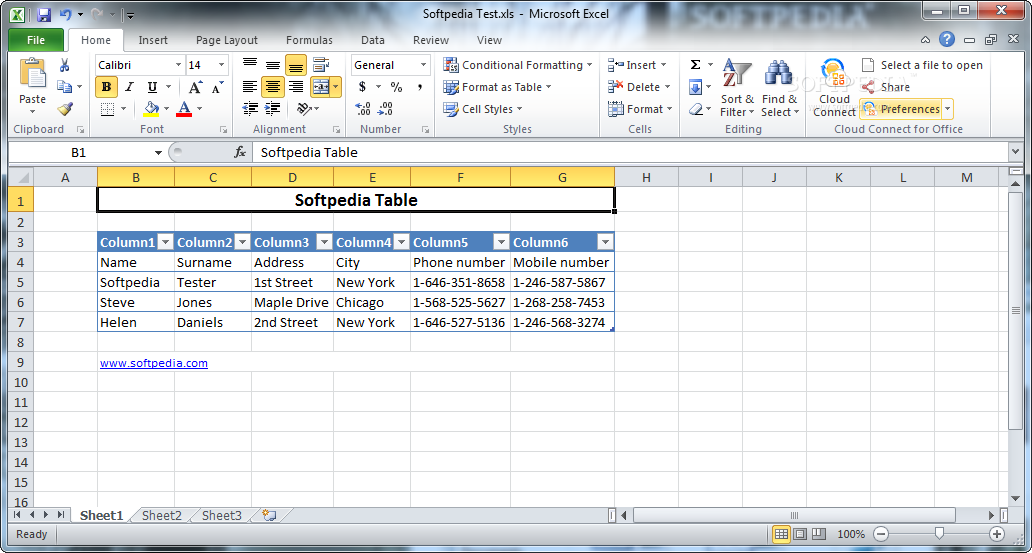Cut selection with the scissors icon
1032x553 pixels.
64,65
